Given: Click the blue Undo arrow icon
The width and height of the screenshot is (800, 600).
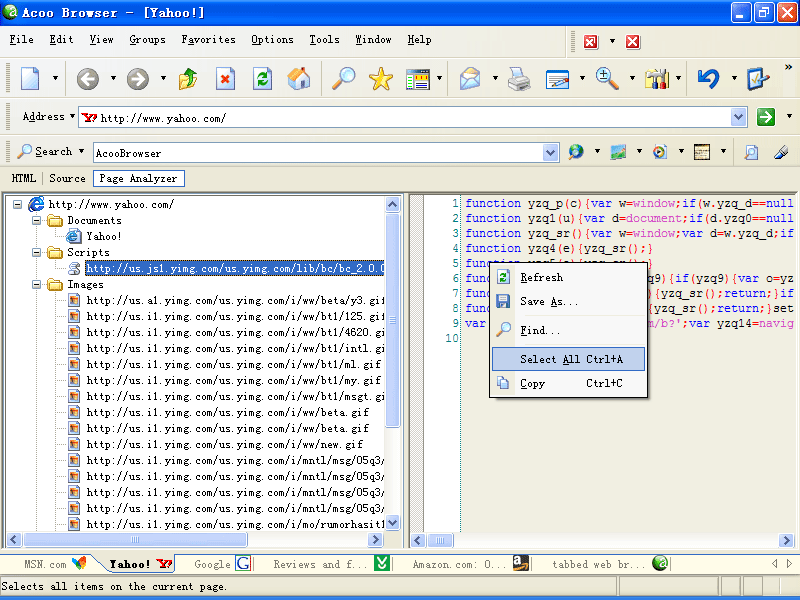Looking at the screenshot, I should [x=708, y=79].
